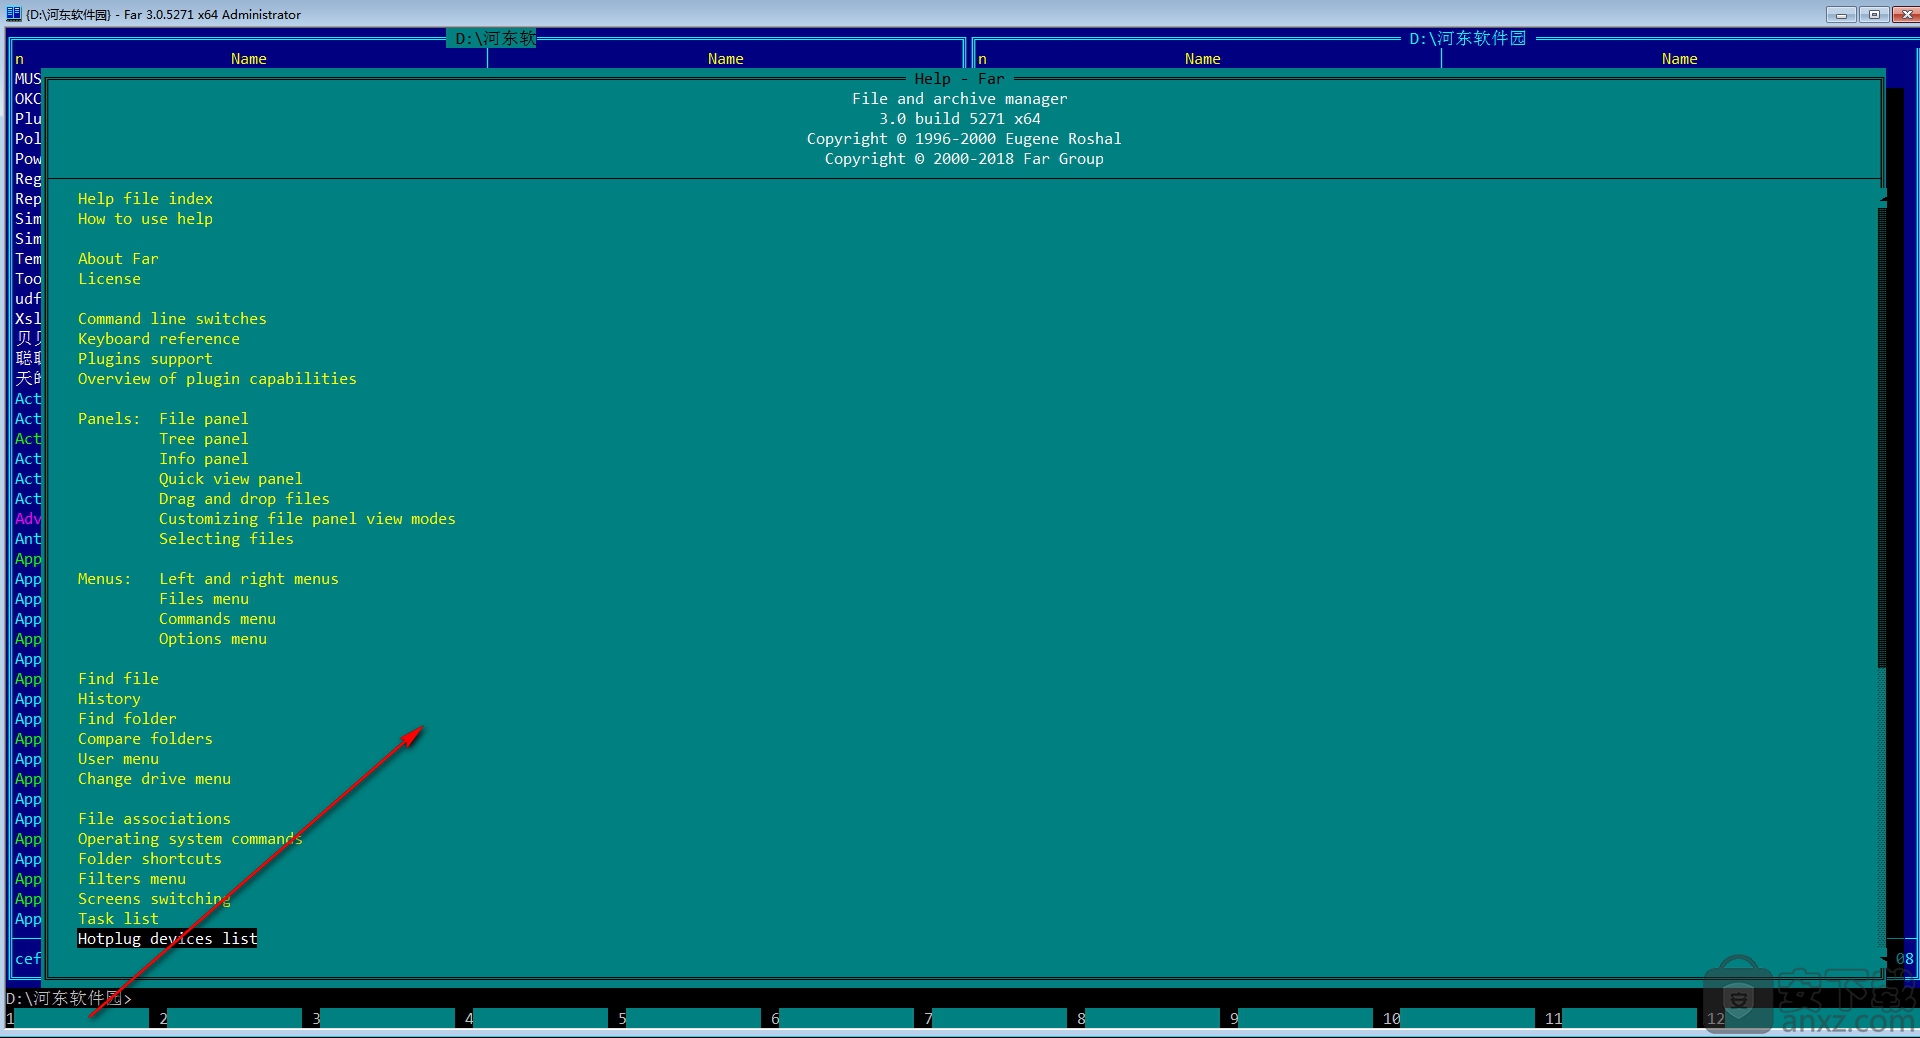Open the Quick view panel topic

231,479
